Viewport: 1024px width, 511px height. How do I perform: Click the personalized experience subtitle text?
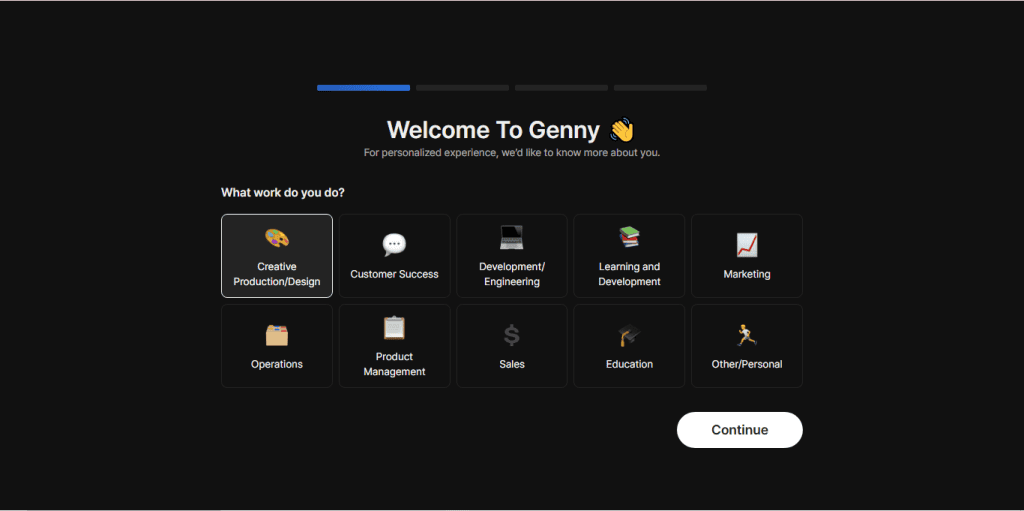(x=511, y=153)
